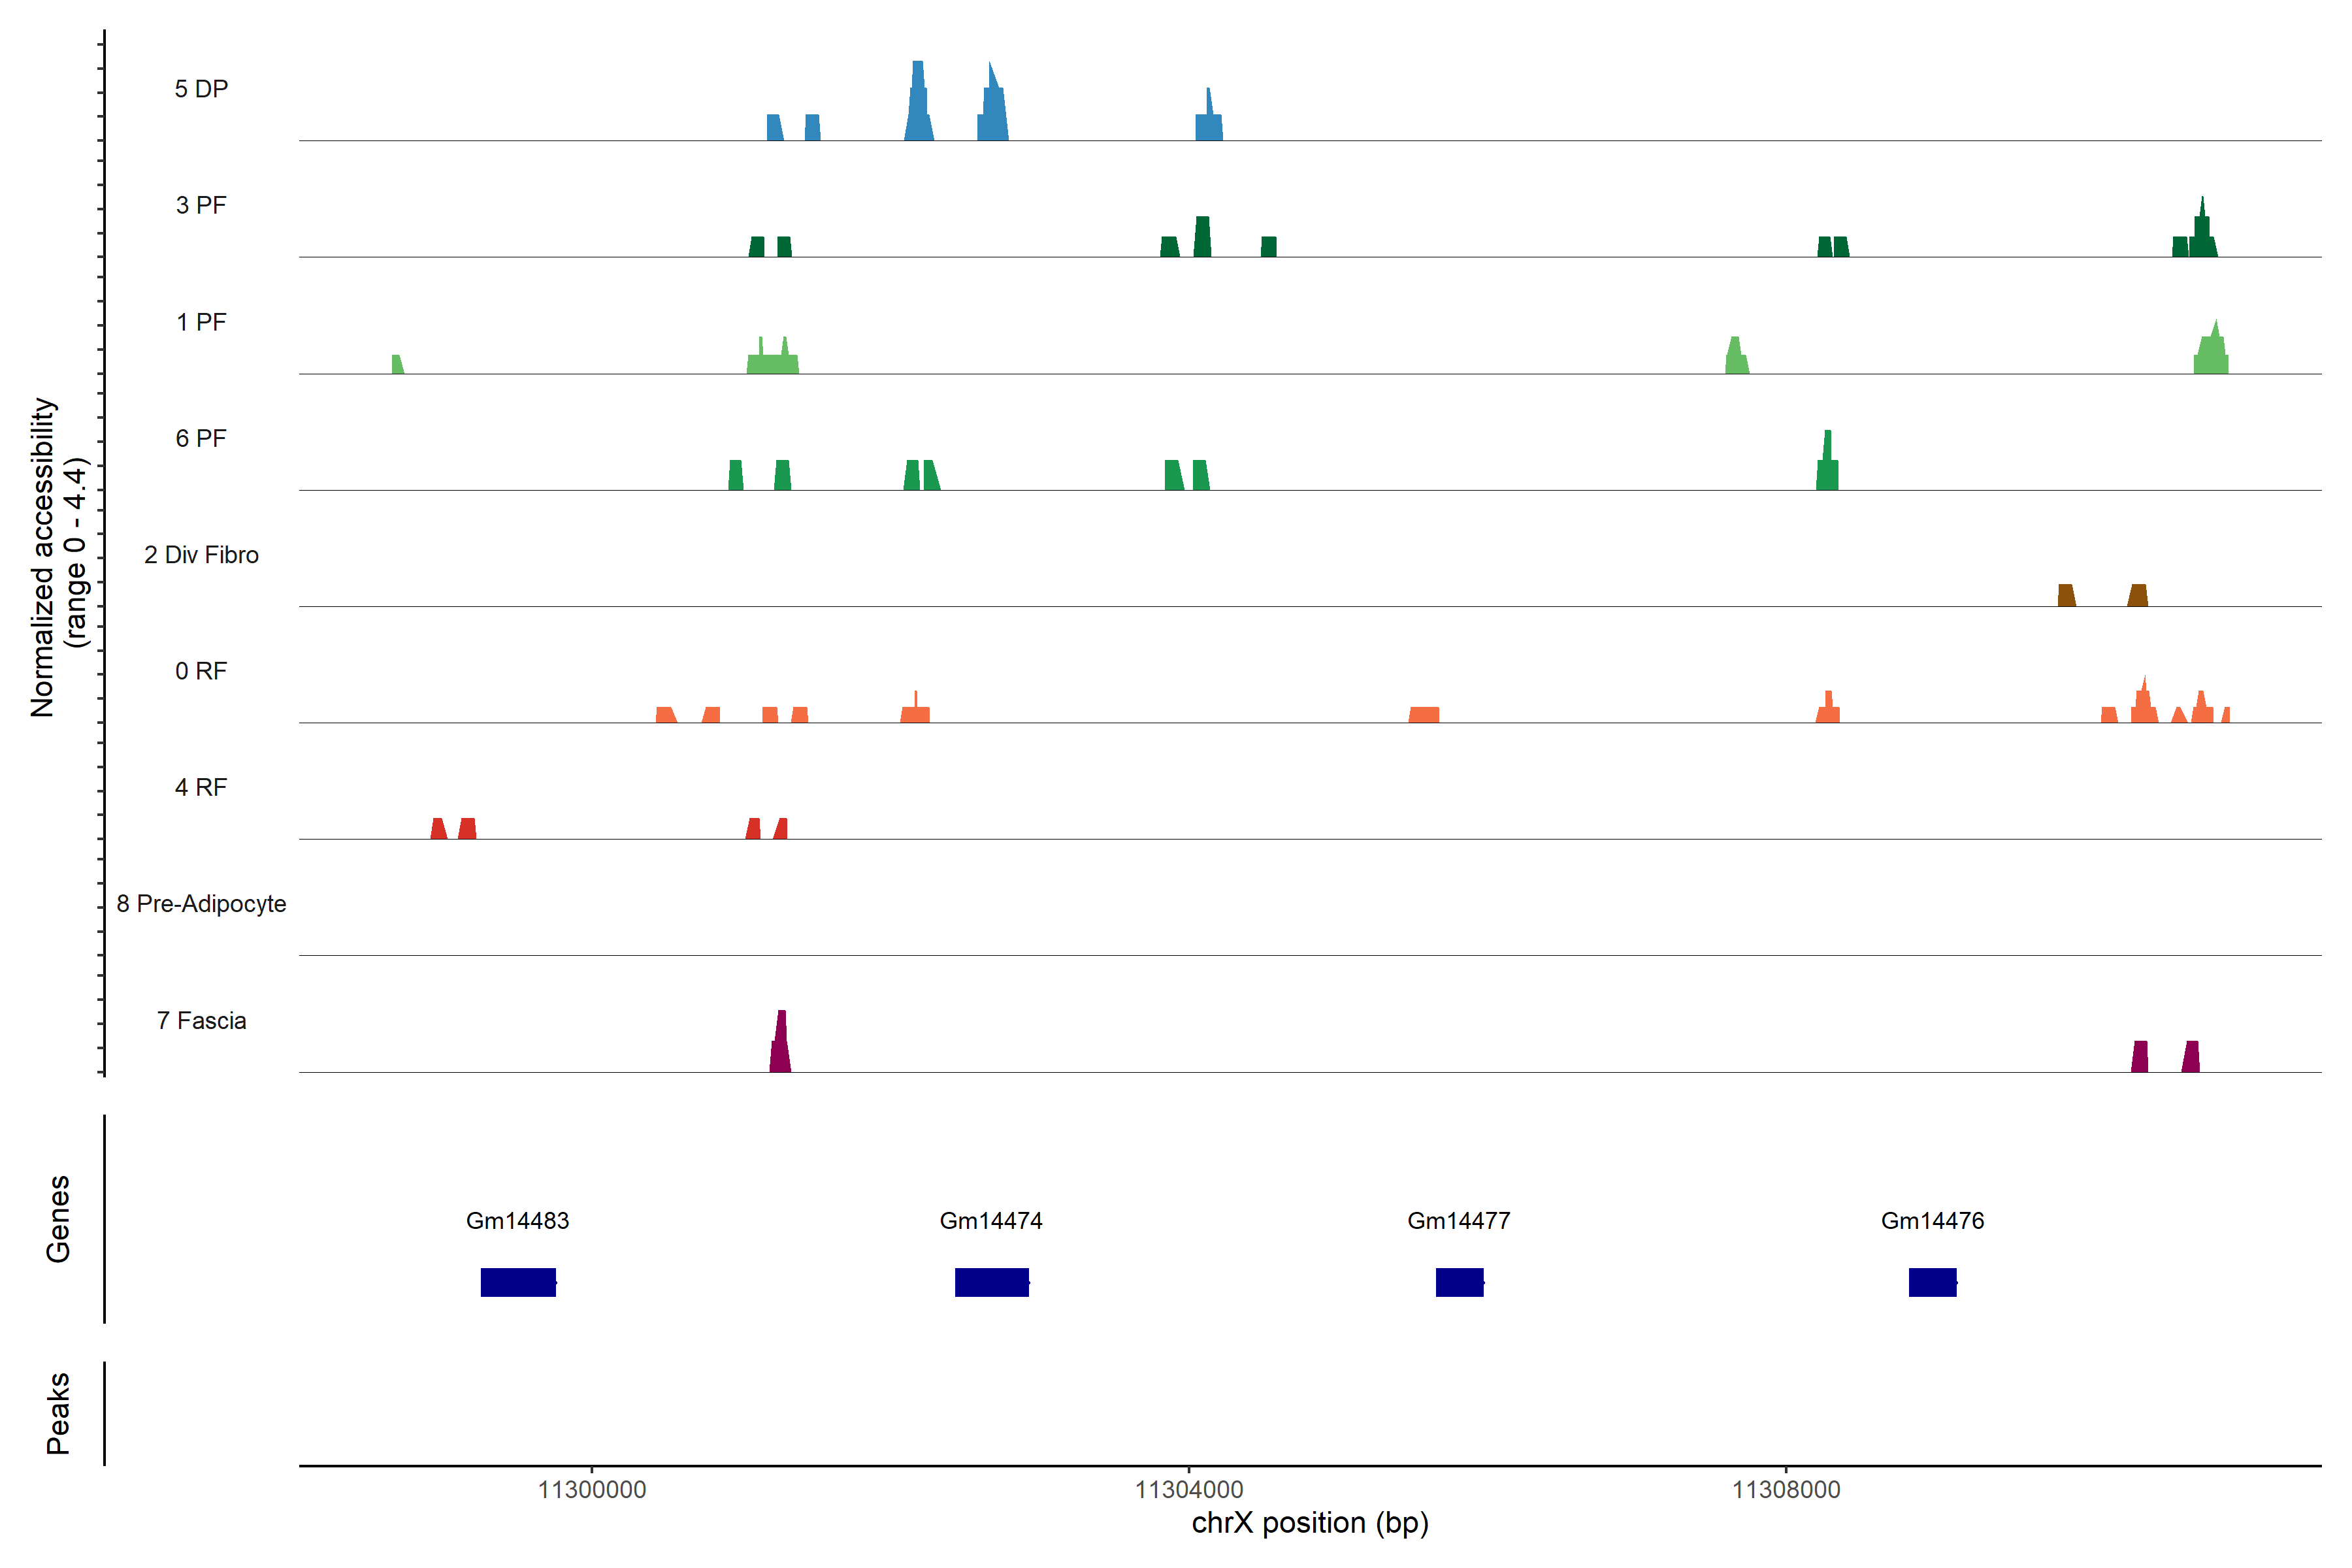Click the 11300000 axis tick label
The width and height of the screenshot is (2352, 1568).
(x=592, y=1490)
